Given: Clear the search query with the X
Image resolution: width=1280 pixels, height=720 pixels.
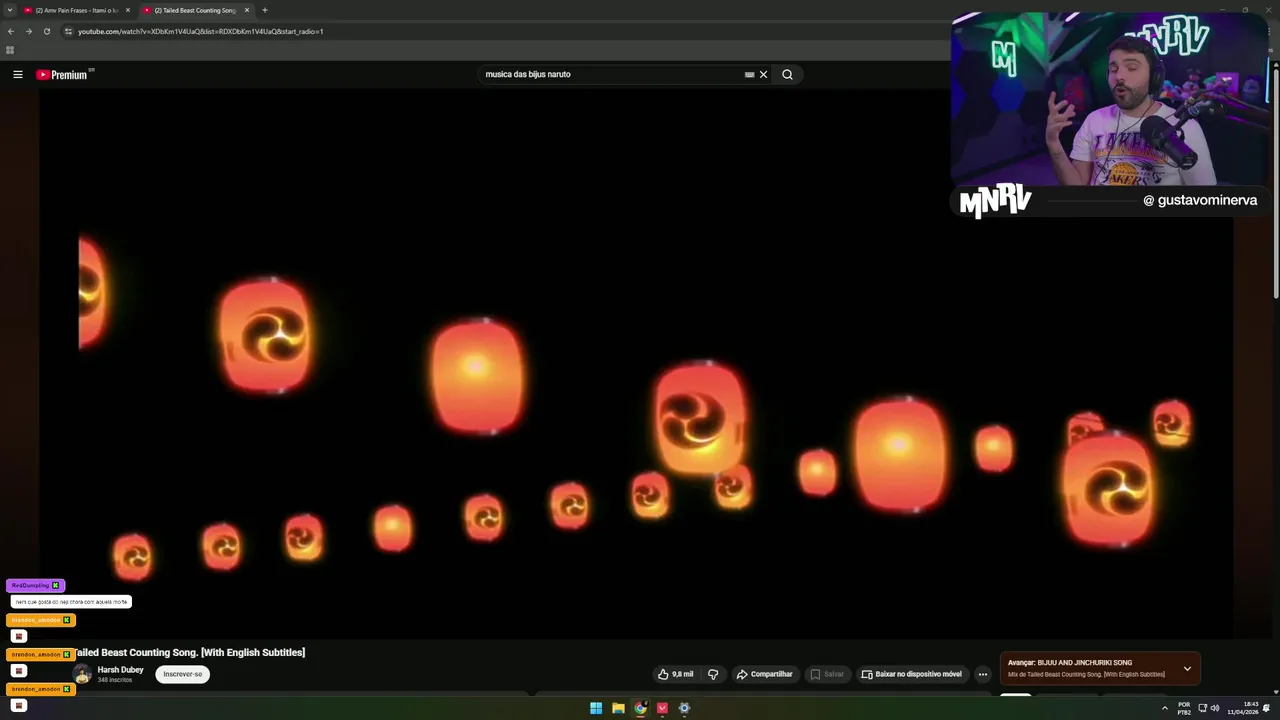Looking at the screenshot, I should [x=763, y=74].
